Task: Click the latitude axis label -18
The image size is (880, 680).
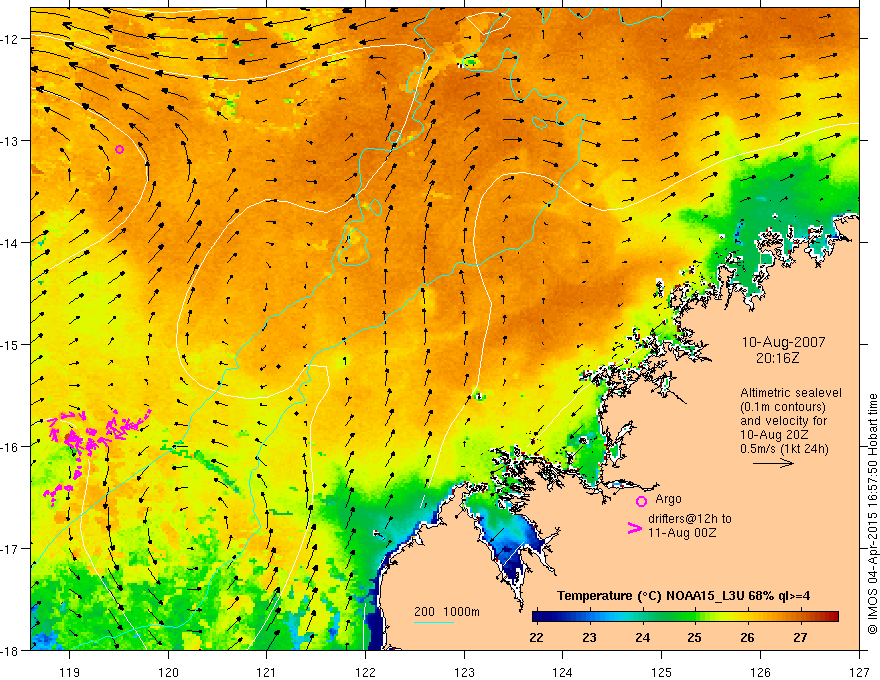Action: pyautogui.click(x=11, y=650)
